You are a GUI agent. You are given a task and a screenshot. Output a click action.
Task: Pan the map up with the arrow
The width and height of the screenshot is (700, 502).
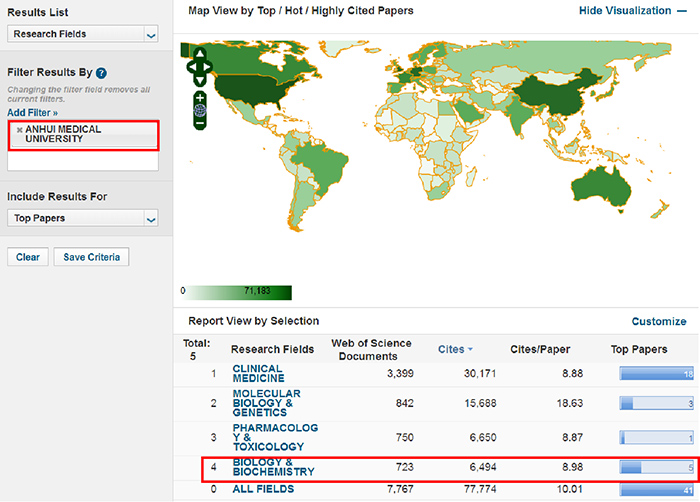[x=200, y=54]
